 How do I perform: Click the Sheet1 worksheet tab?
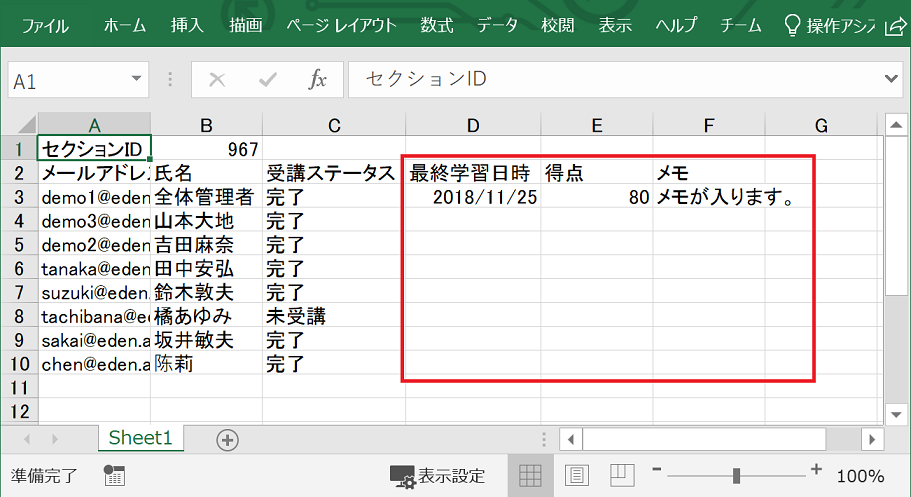point(141,438)
